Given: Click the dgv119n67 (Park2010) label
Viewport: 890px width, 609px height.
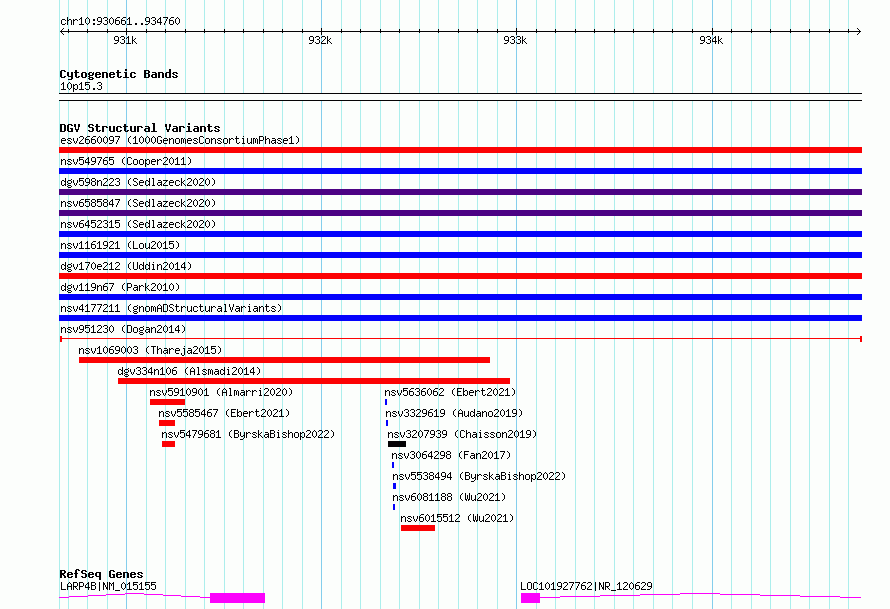Looking at the screenshot, I should click(120, 287).
